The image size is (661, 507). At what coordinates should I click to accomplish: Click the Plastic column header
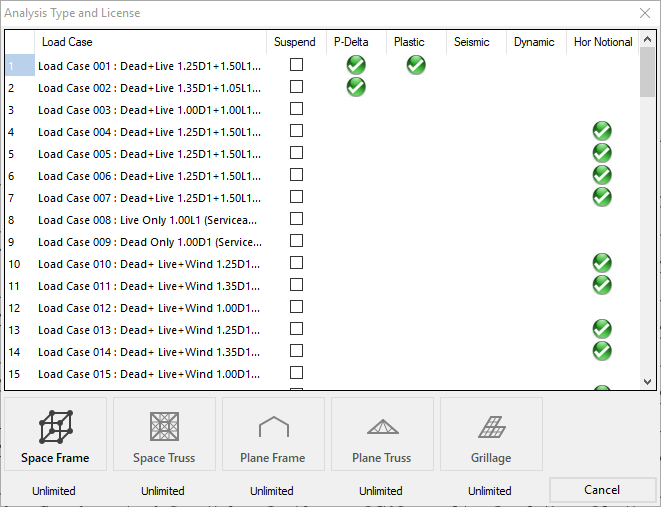pos(416,42)
